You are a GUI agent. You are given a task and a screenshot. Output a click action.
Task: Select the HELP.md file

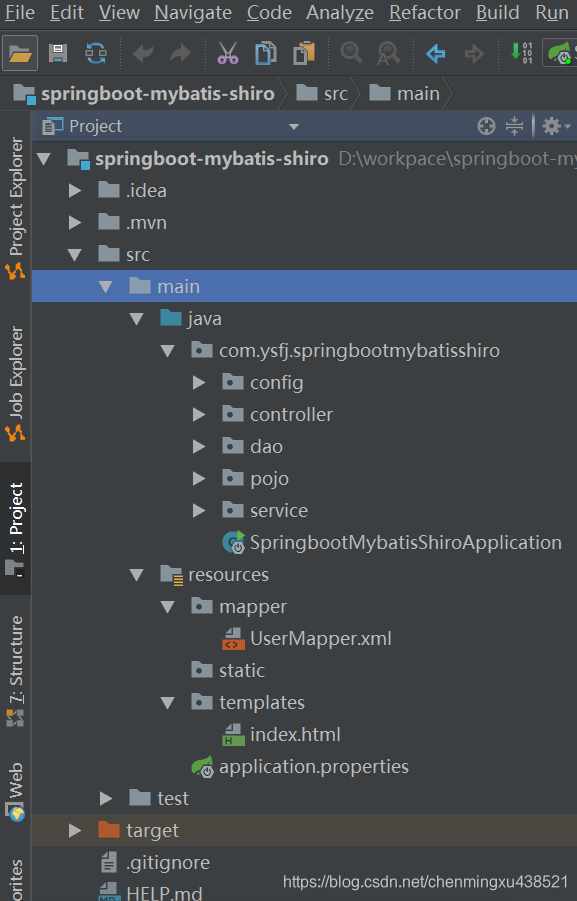[151, 892]
